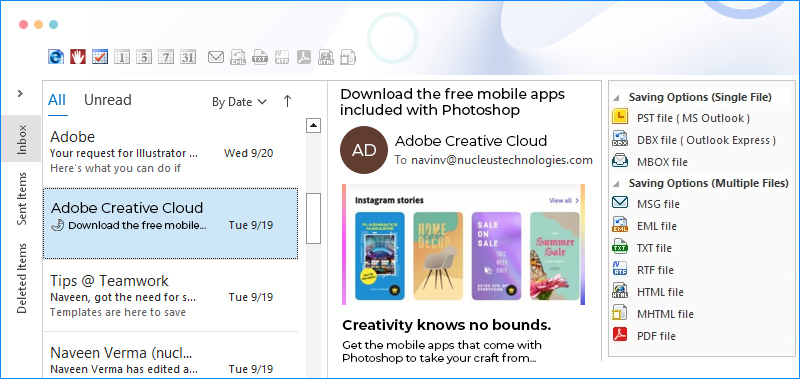The width and height of the screenshot is (800, 379).
Task: Click the Summer Sale story thumbnail
Action: point(555,256)
